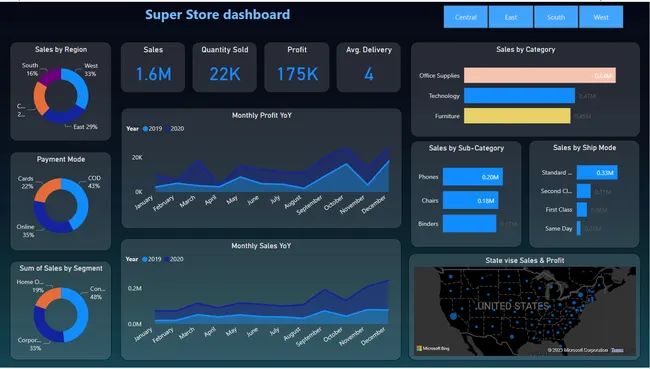Screen dimensions: 650x369
Task: Click the Payment Mode chart title
Action: coord(61,159)
